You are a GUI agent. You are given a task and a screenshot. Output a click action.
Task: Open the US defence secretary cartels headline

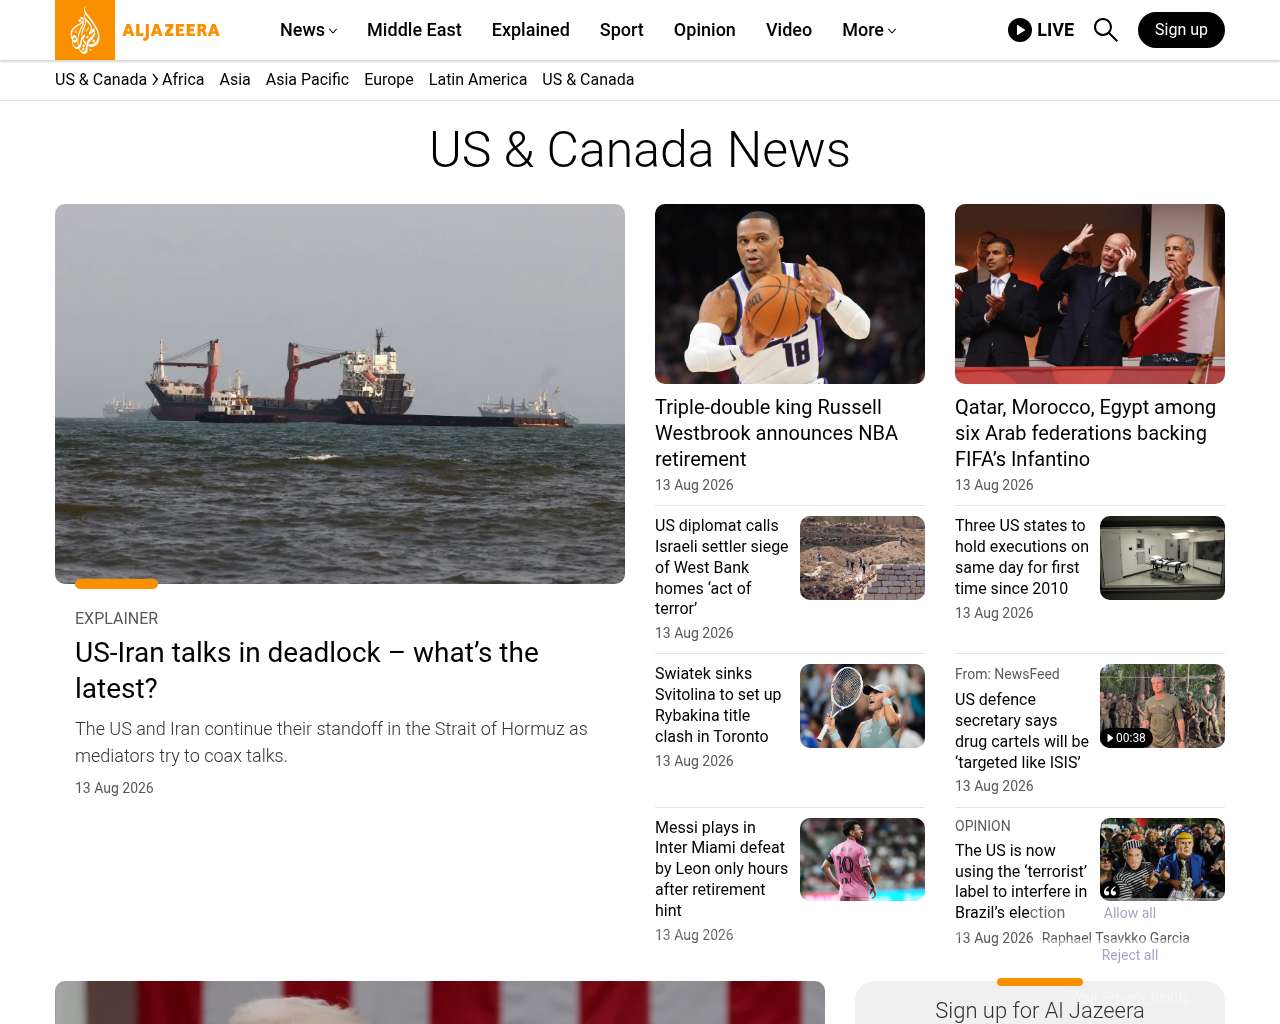point(1022,731)
